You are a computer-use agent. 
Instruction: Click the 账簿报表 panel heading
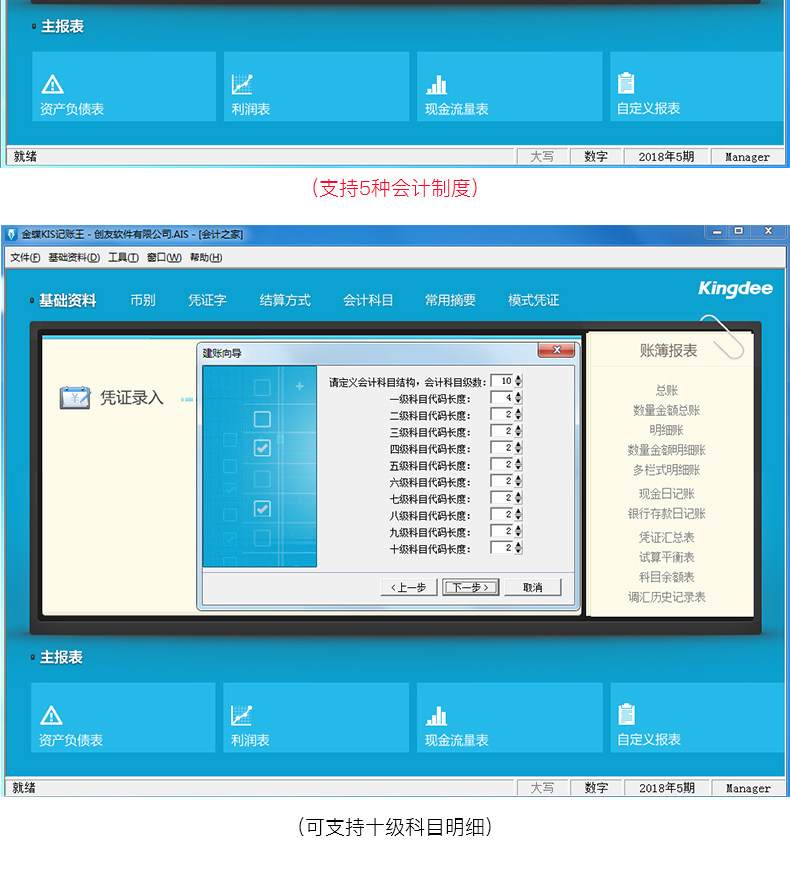click(x=668, y=350)
